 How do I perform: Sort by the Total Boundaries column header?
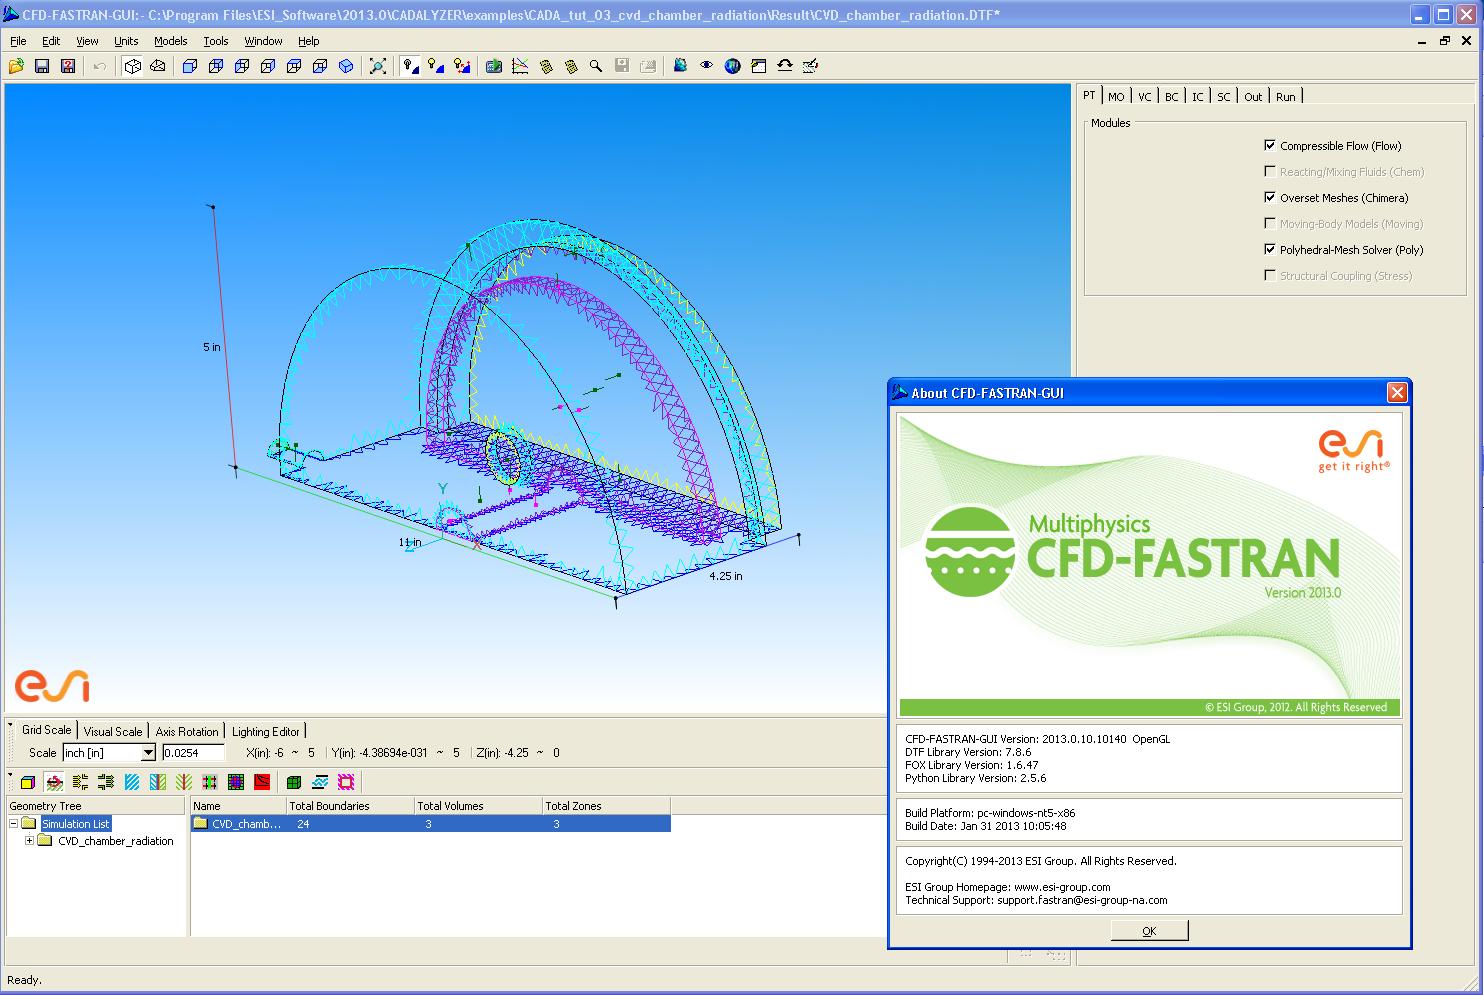(x=350, y=805)
